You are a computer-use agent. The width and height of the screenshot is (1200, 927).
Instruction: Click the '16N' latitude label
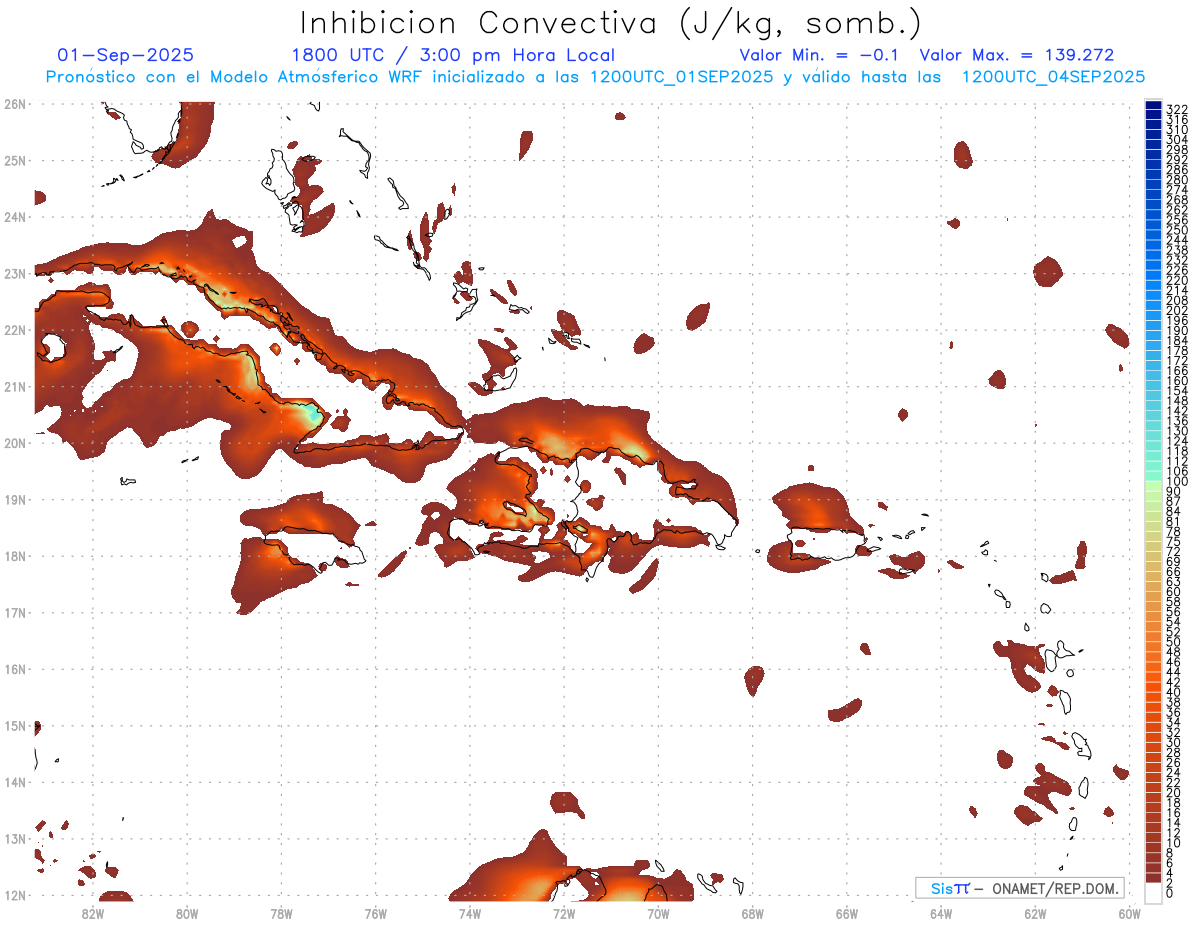pos(14,669)
